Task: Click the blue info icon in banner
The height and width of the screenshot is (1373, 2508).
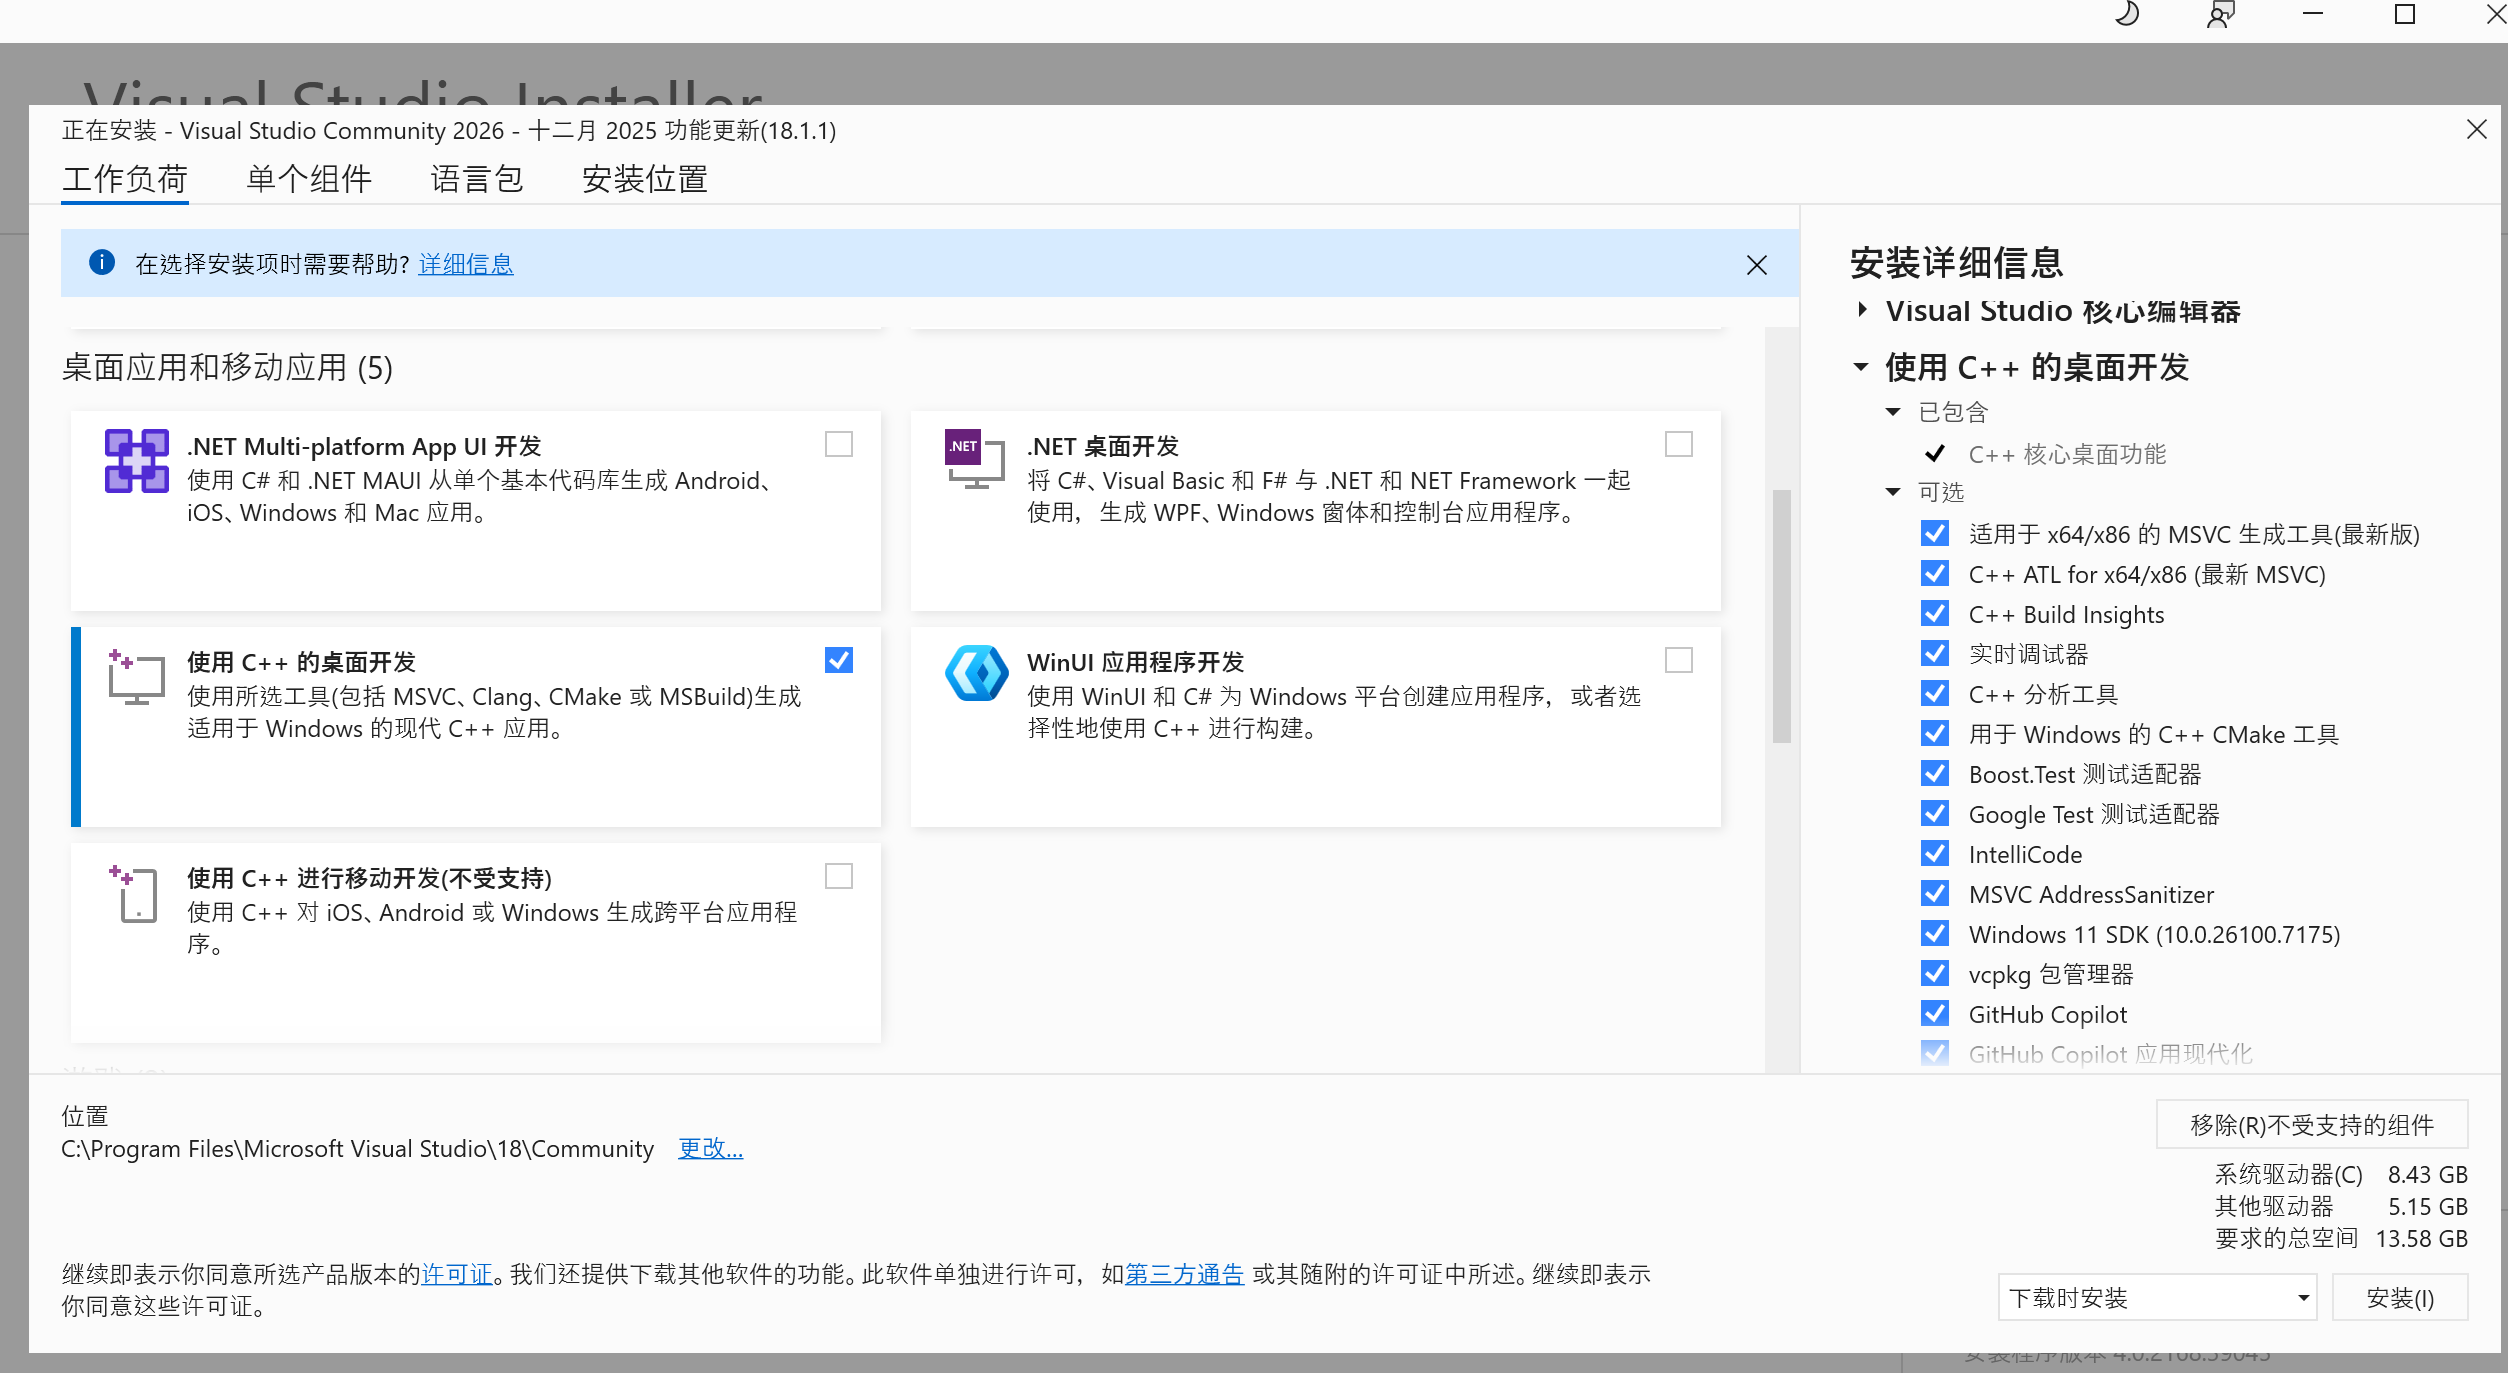Action: (102, 263)
